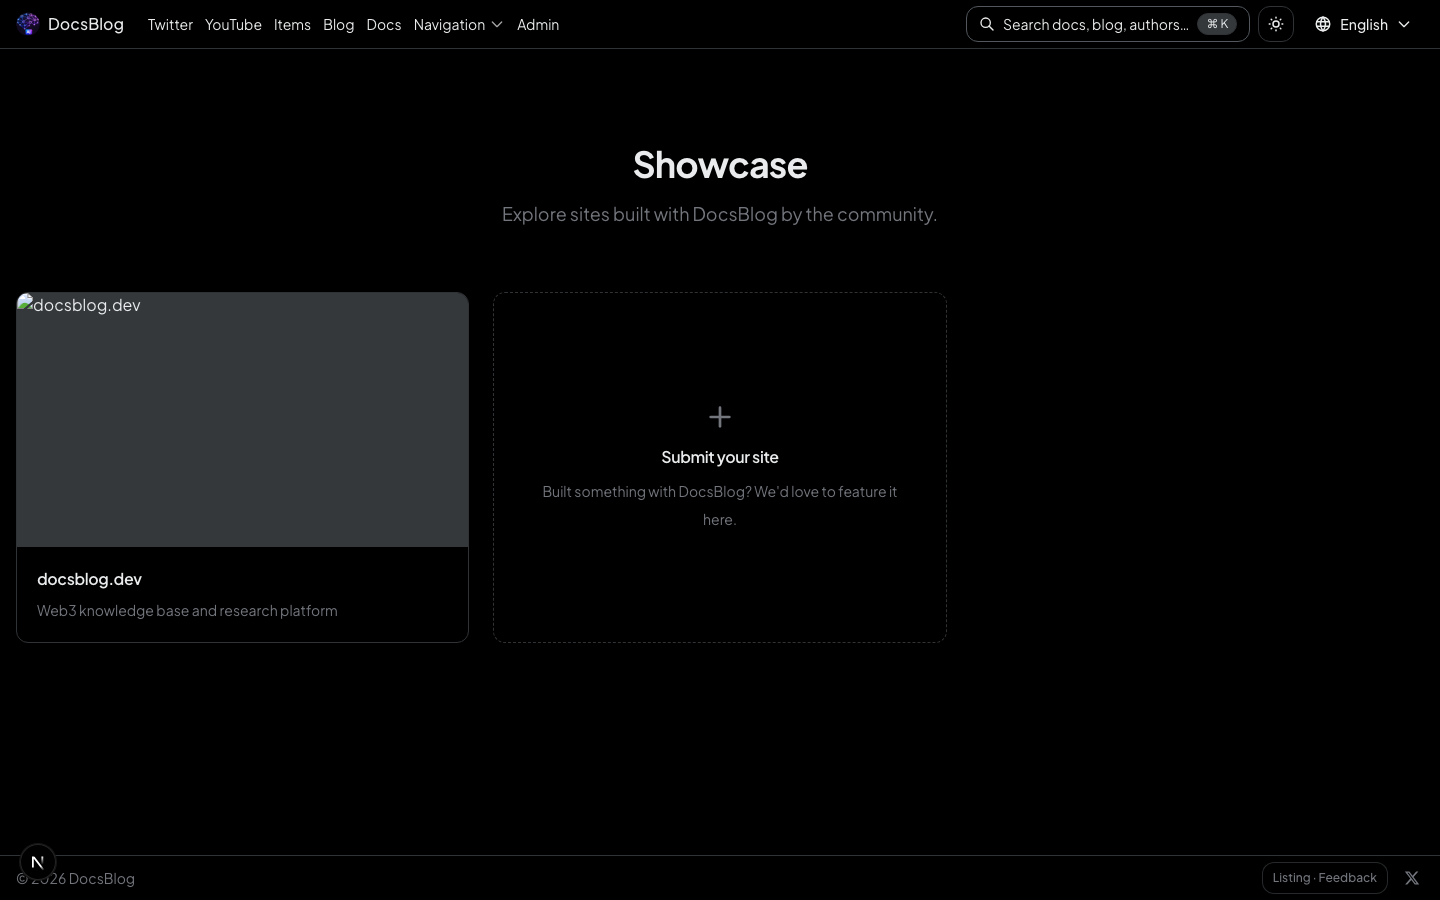Image resolution: width=1440 pixels, height=900 pixels.
Task: Click the DocsBlog logo icon
Action: point(28,24)
